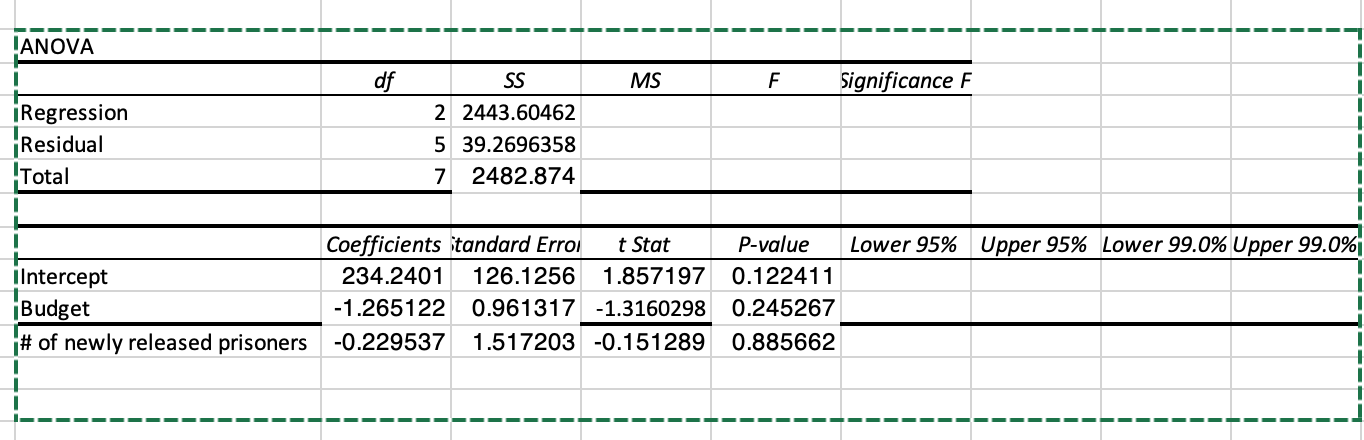Viewport: 1364px width, 440px height.
Task: Click Intercept standard error 126.1256
Action: (516, 275)
